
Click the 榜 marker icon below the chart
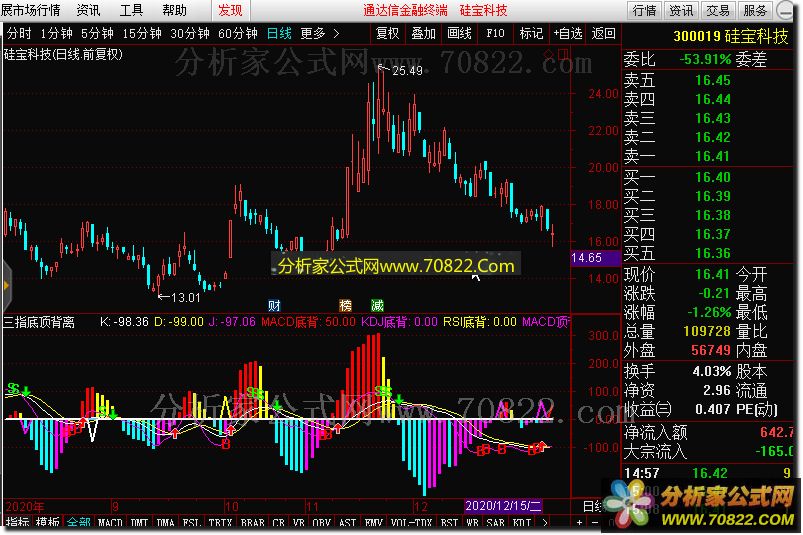point(346,306)
